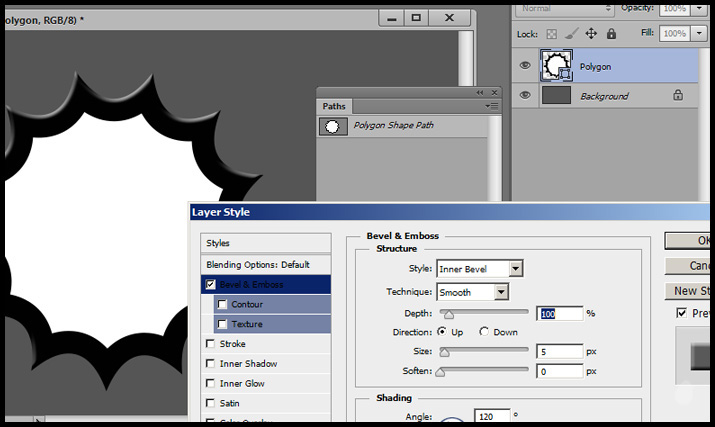The image size is (715, 427).
Task: Select the Down direction radio button
Action: pos(485,332)
